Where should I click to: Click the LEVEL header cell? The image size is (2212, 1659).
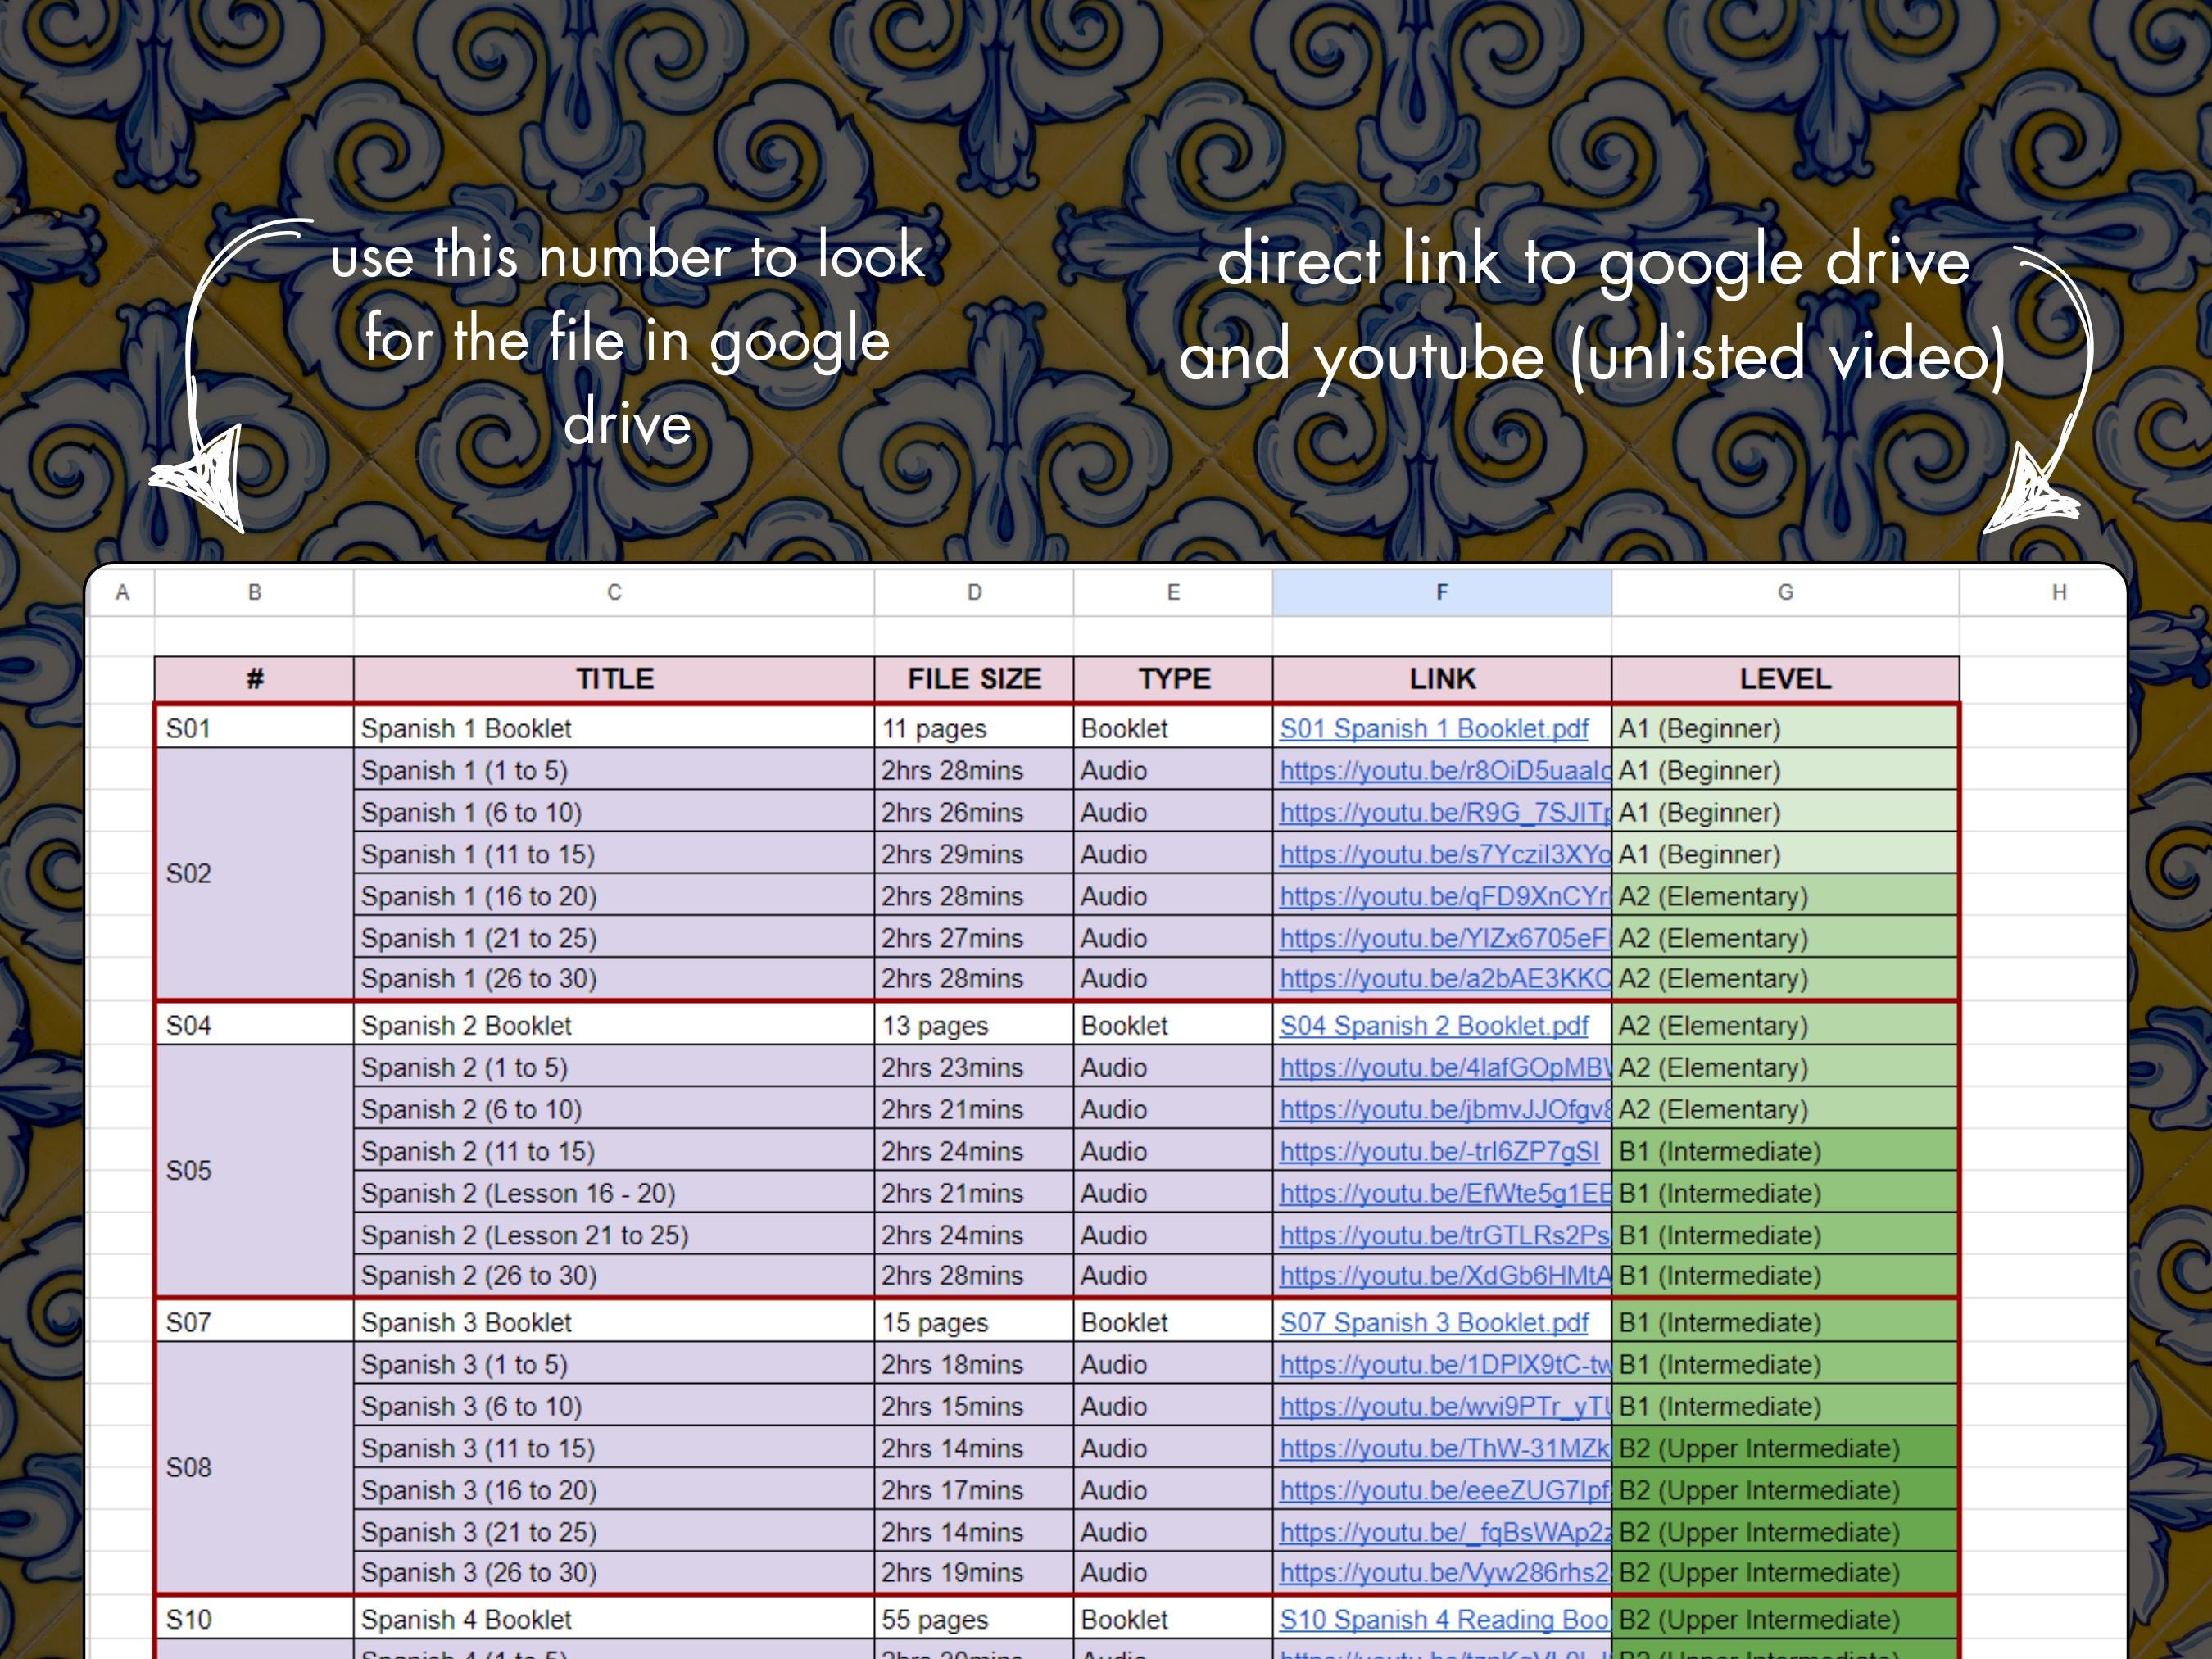(1784, 678)
